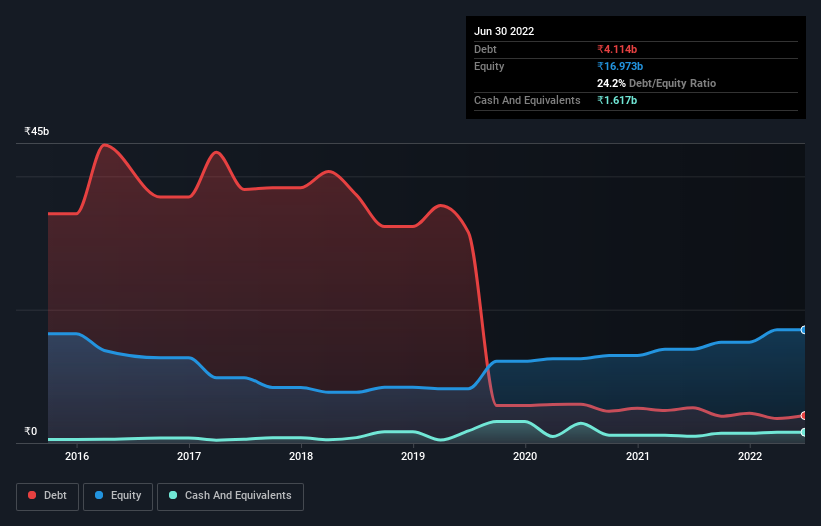Select the blue Equity endpoint marker
The height and width of the screenshot is (526, 821).
[x=804, y=330]
